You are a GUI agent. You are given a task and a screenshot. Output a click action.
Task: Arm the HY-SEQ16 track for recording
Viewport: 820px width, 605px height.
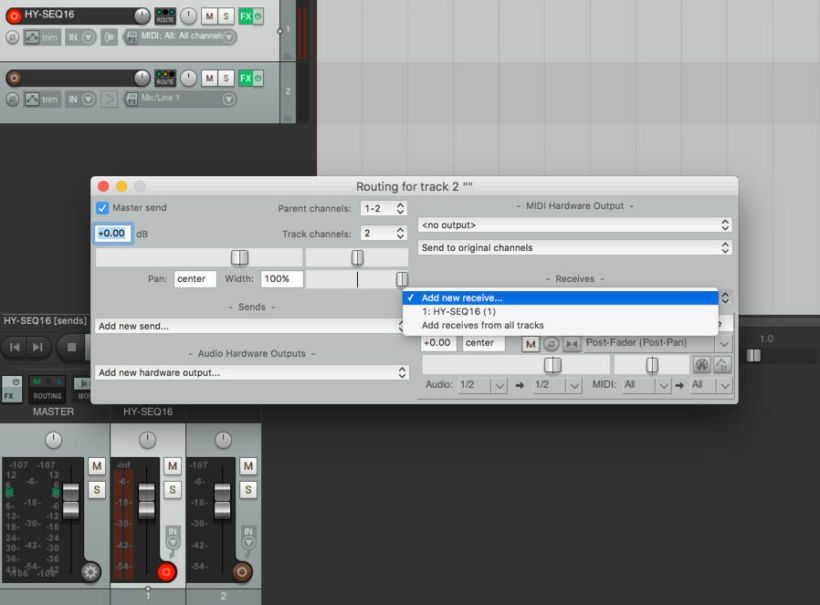point(14,16)
